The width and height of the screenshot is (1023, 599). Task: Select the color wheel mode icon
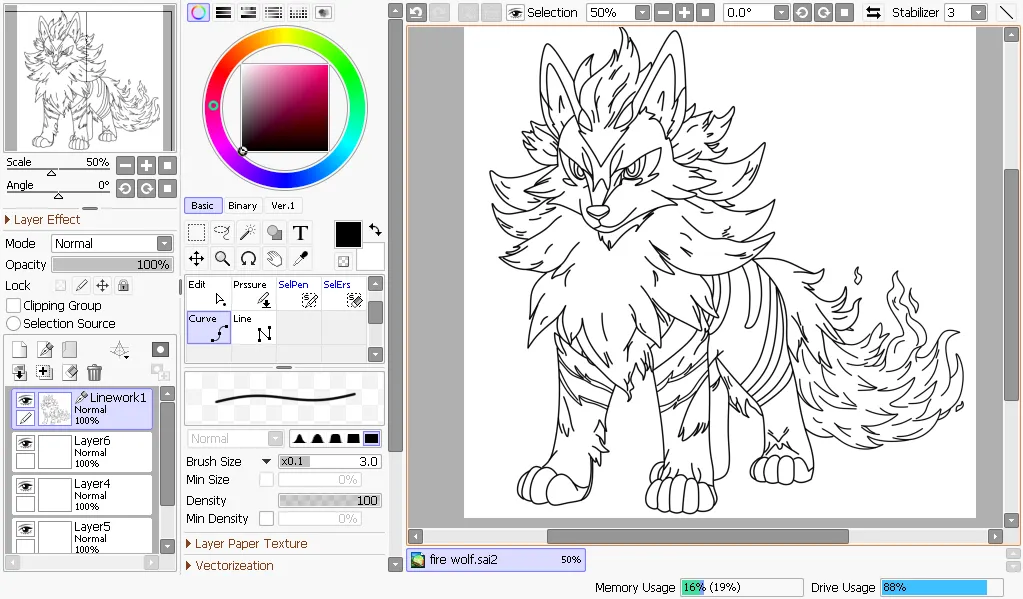pos(198,12)
